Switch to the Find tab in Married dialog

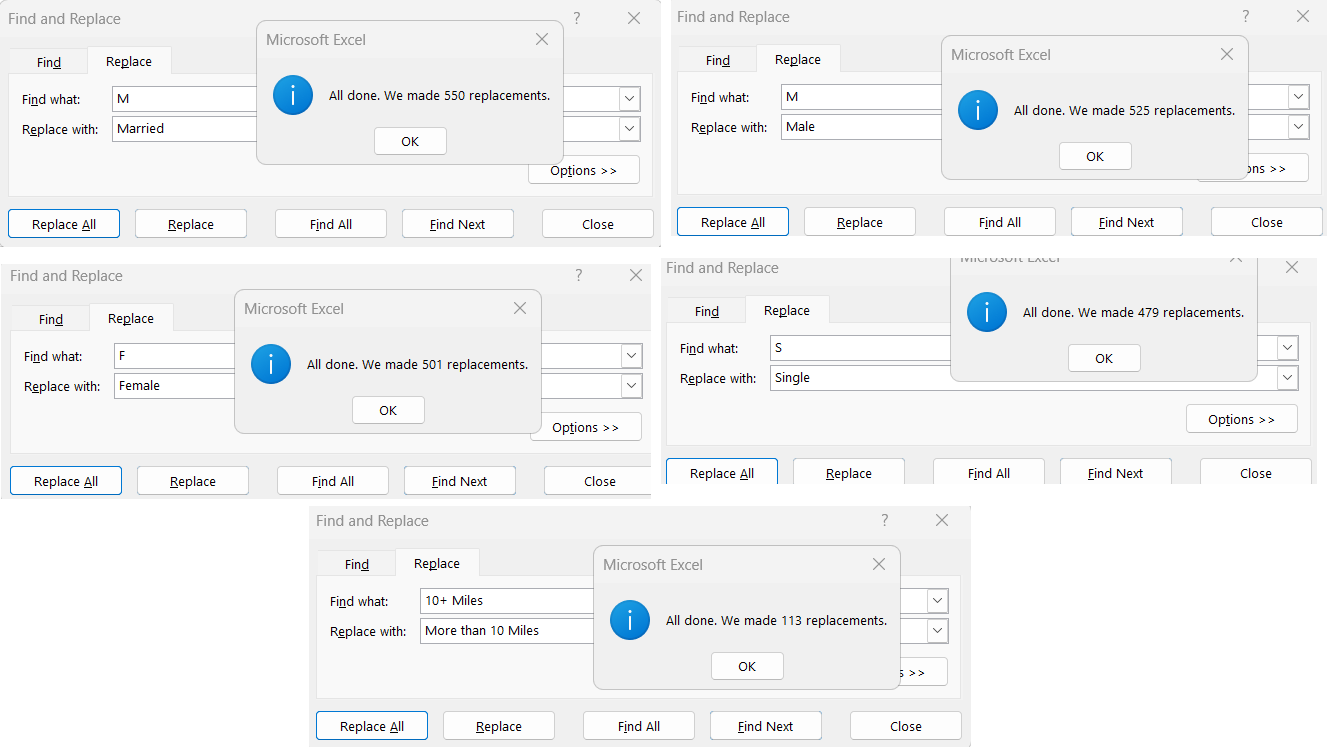tap(48, 61)
